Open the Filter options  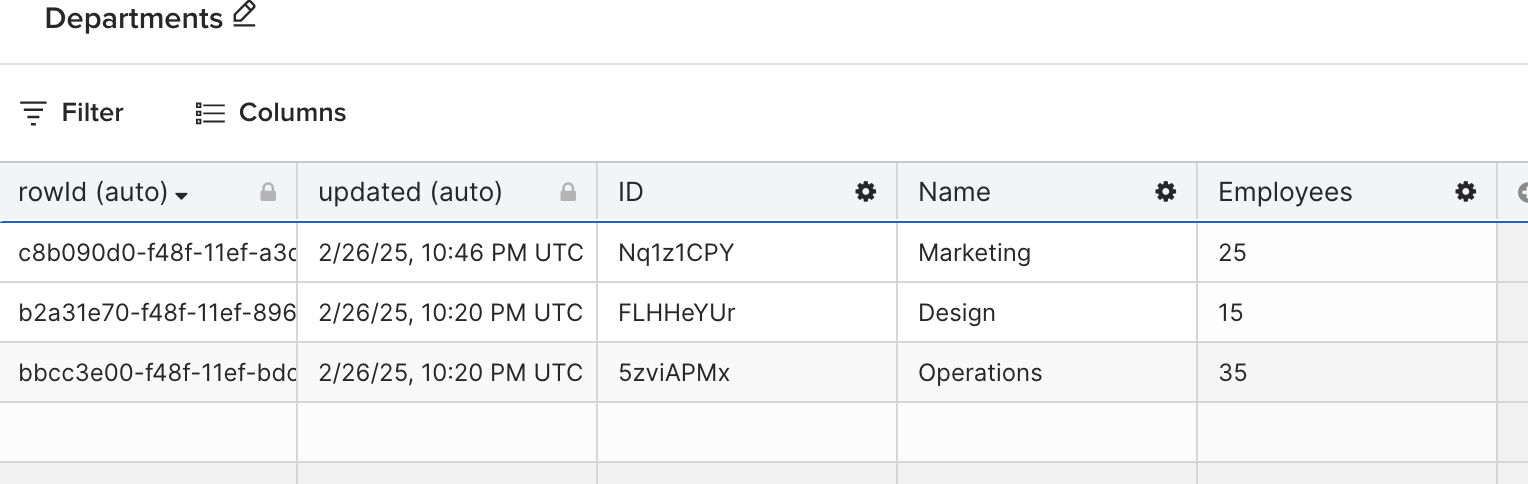click(72, 113)
